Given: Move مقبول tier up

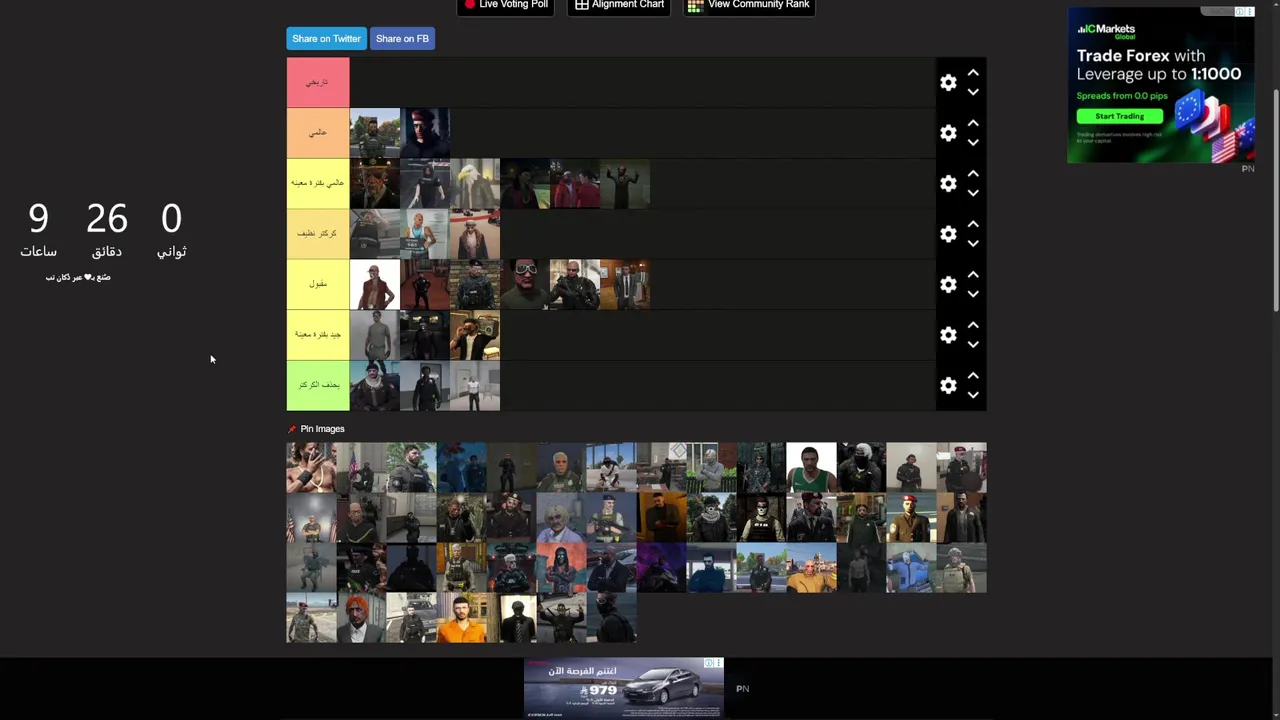Looking at the screenshot, I should click(973, 275).
